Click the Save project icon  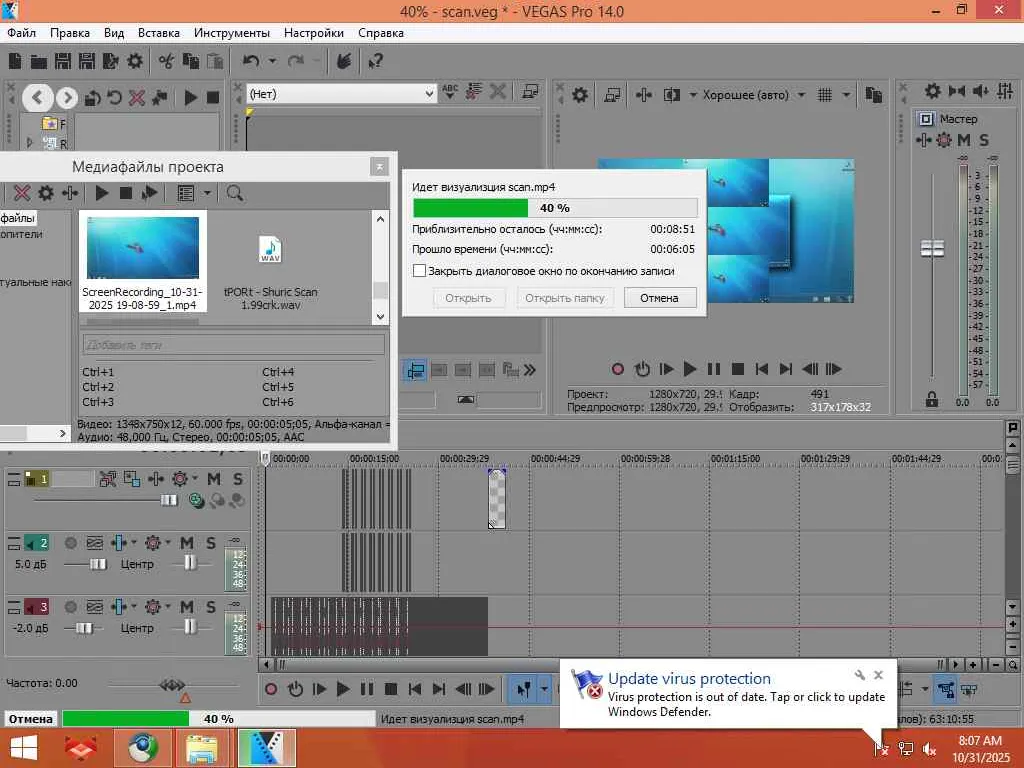coord(63,61)
